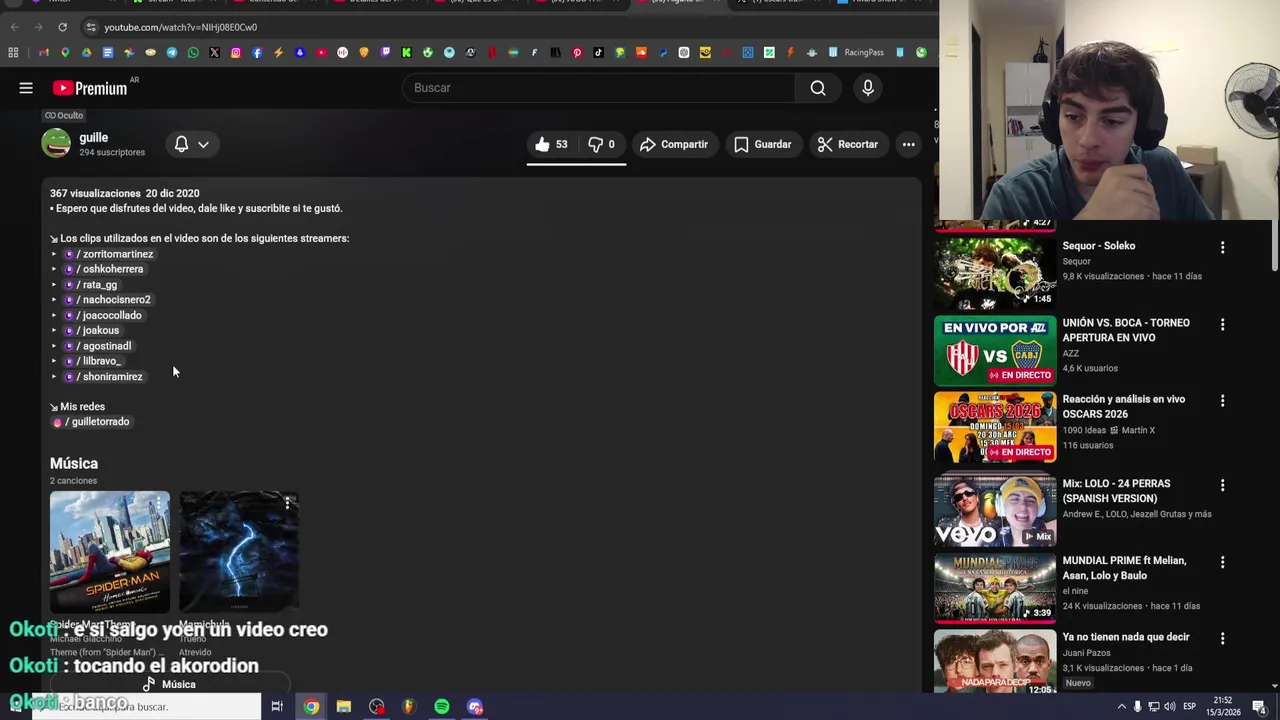Open Oscars 2026 reaction video title
Viewport: 1280px width, 720px height.
click(x=1124, y=406)
